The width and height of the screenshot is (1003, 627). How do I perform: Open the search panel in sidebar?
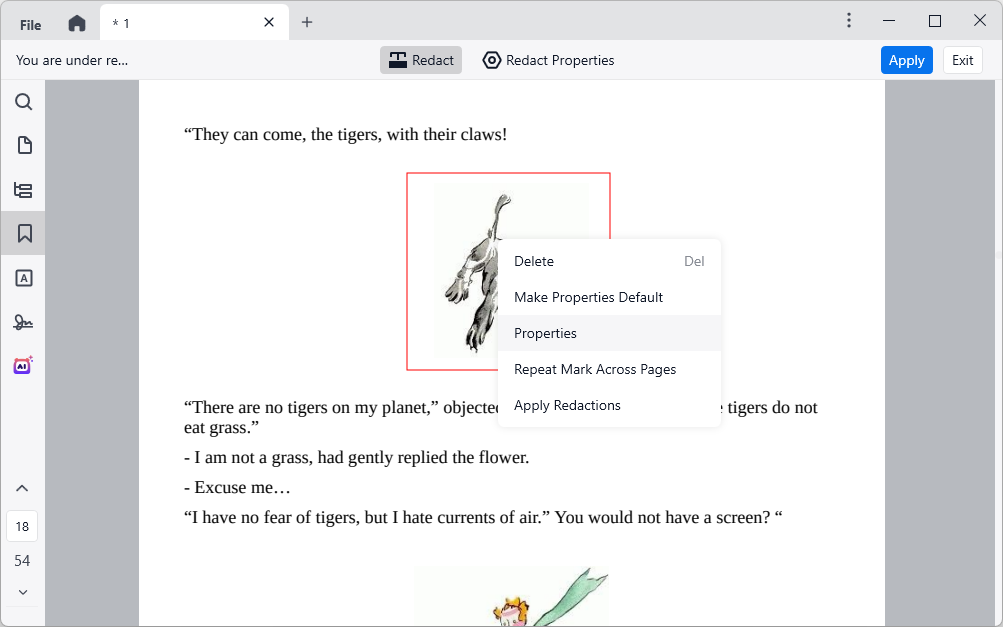(x=23, y=102)
